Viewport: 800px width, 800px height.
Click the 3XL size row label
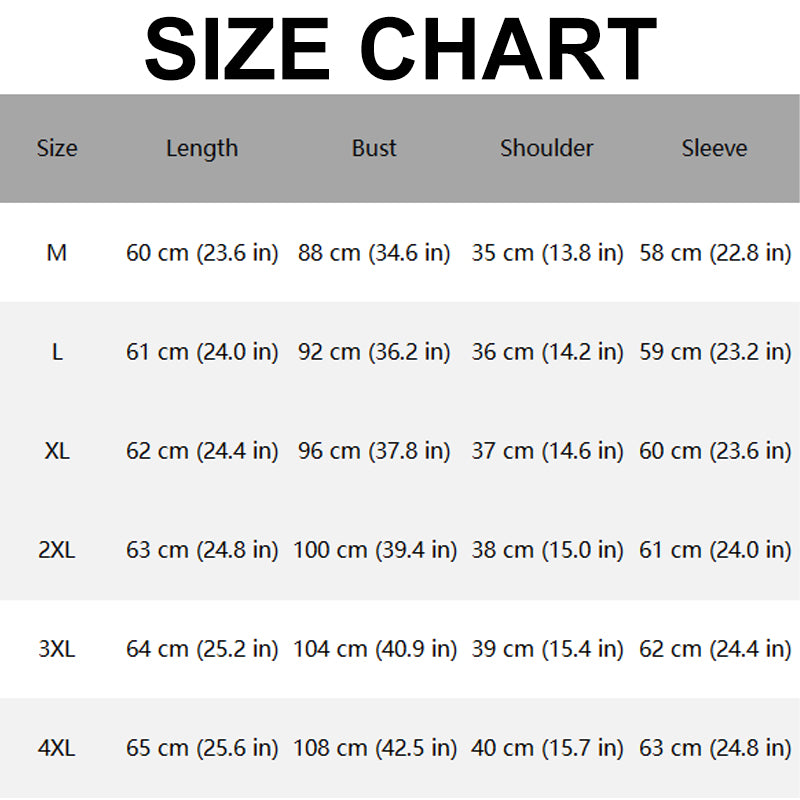point(57,649)
